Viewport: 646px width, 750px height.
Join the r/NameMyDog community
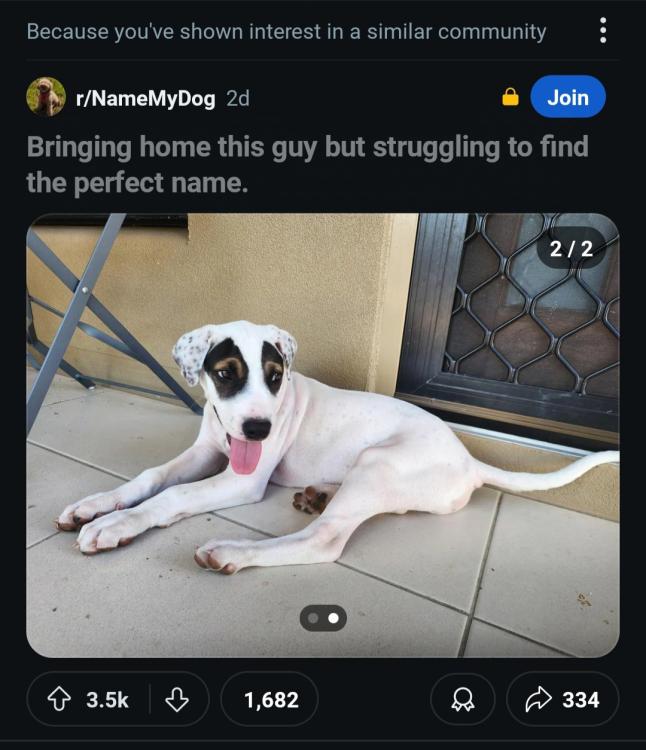[x=567, y=97]
